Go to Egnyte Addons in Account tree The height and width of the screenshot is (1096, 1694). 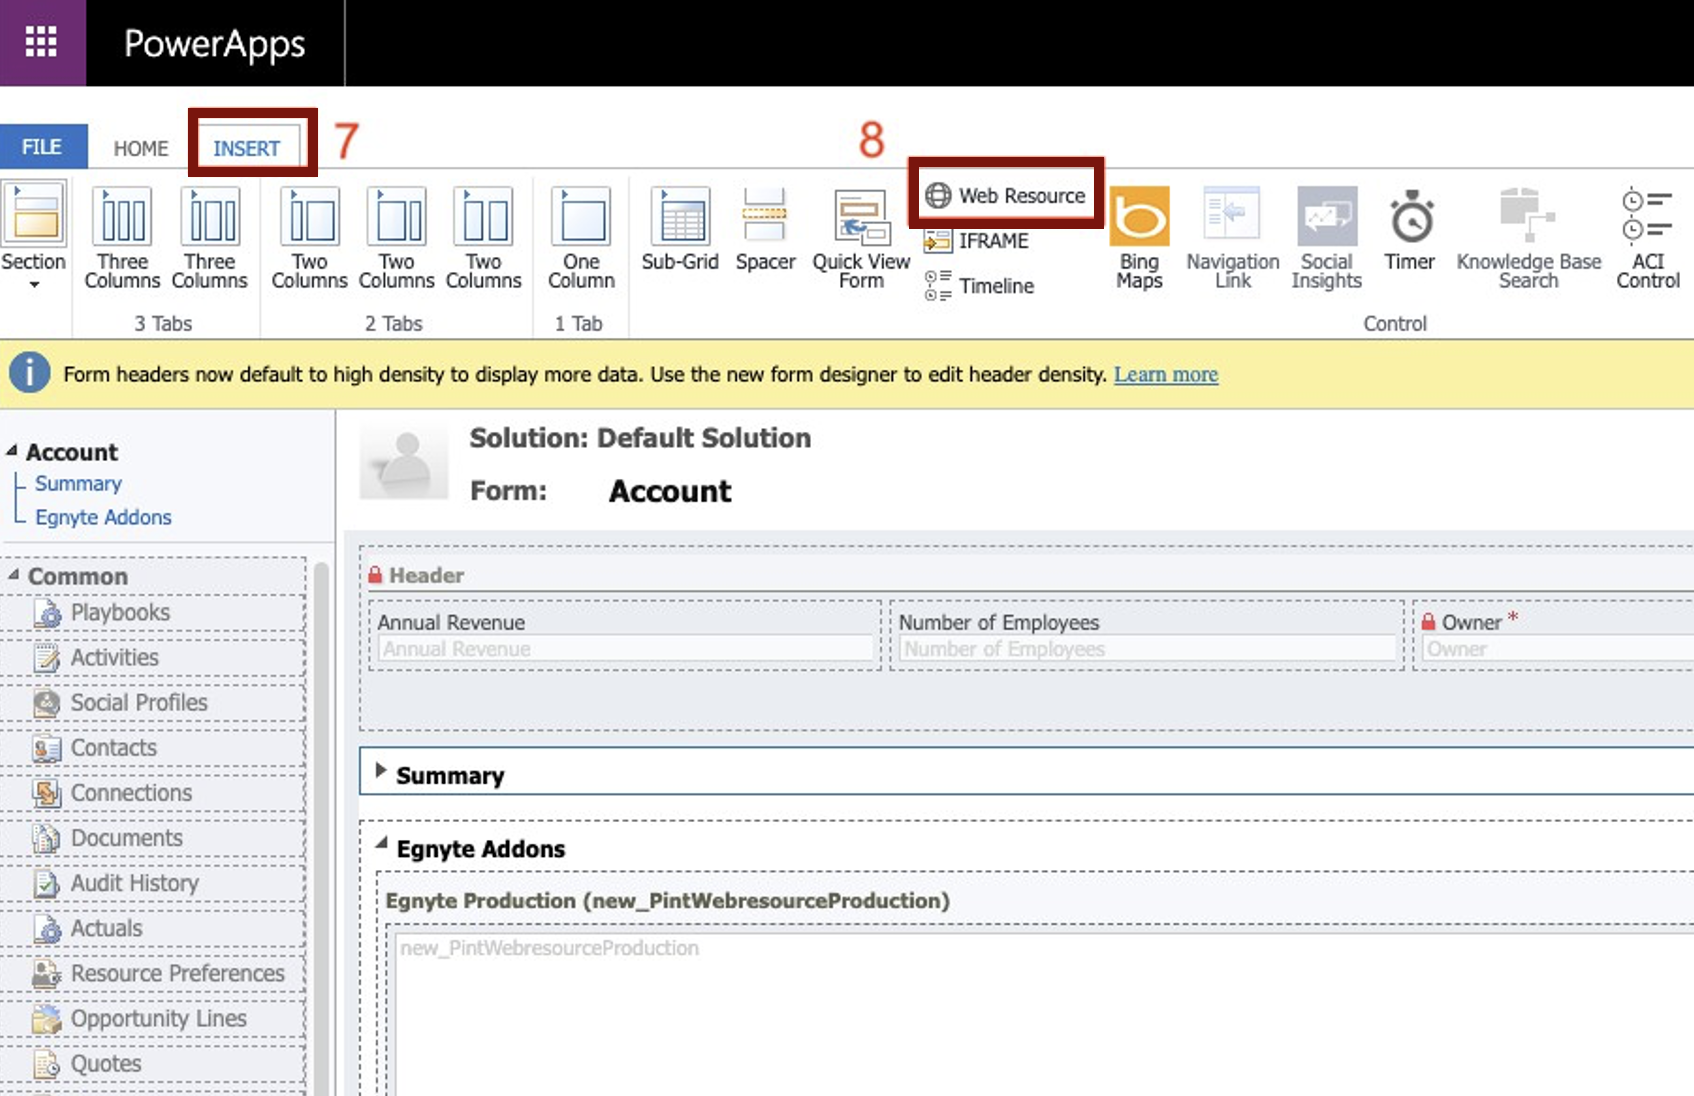tap(103, 517)
